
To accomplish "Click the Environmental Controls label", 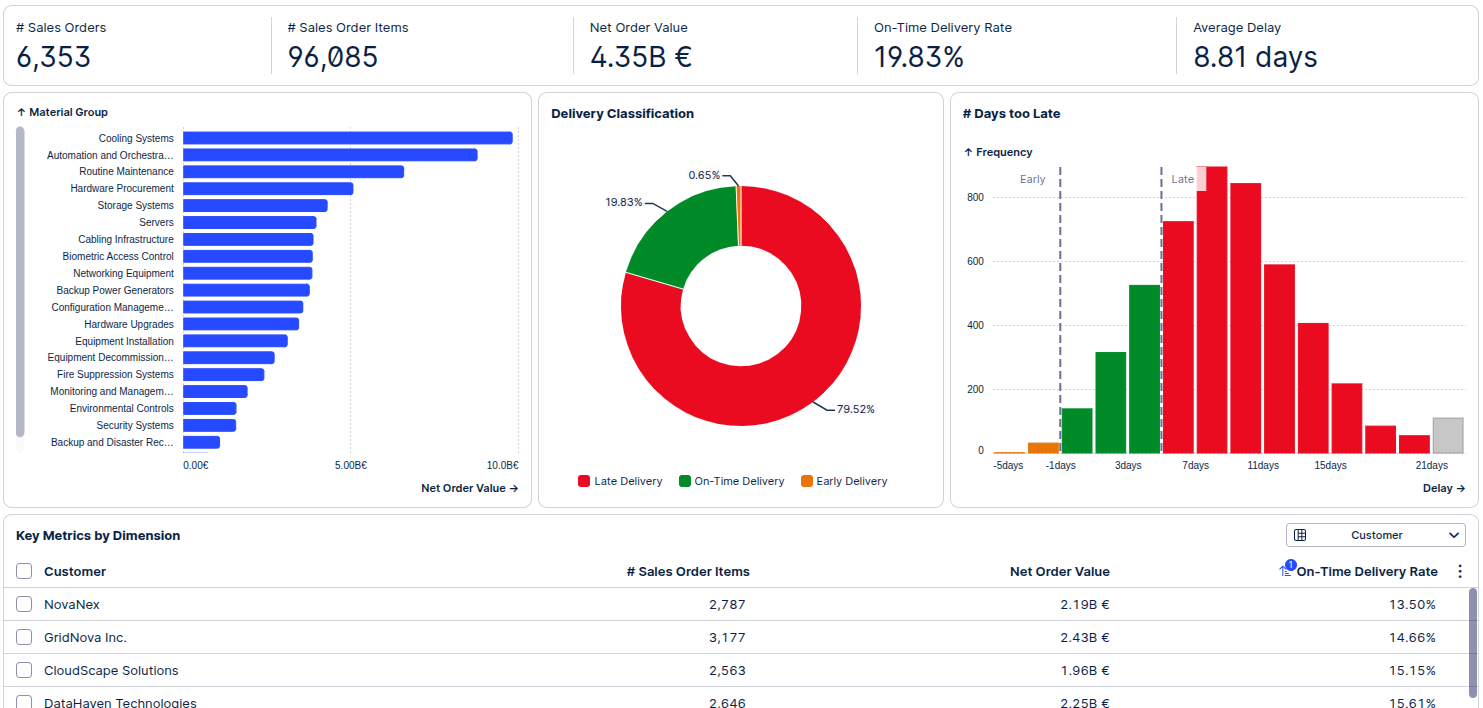I will 122,408.
